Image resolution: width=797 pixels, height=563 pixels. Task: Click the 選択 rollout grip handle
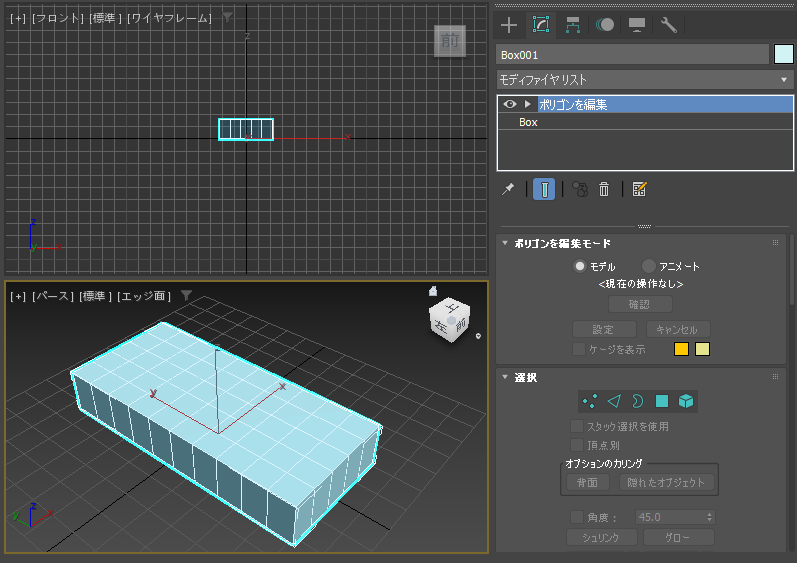(x=775, y=377)
